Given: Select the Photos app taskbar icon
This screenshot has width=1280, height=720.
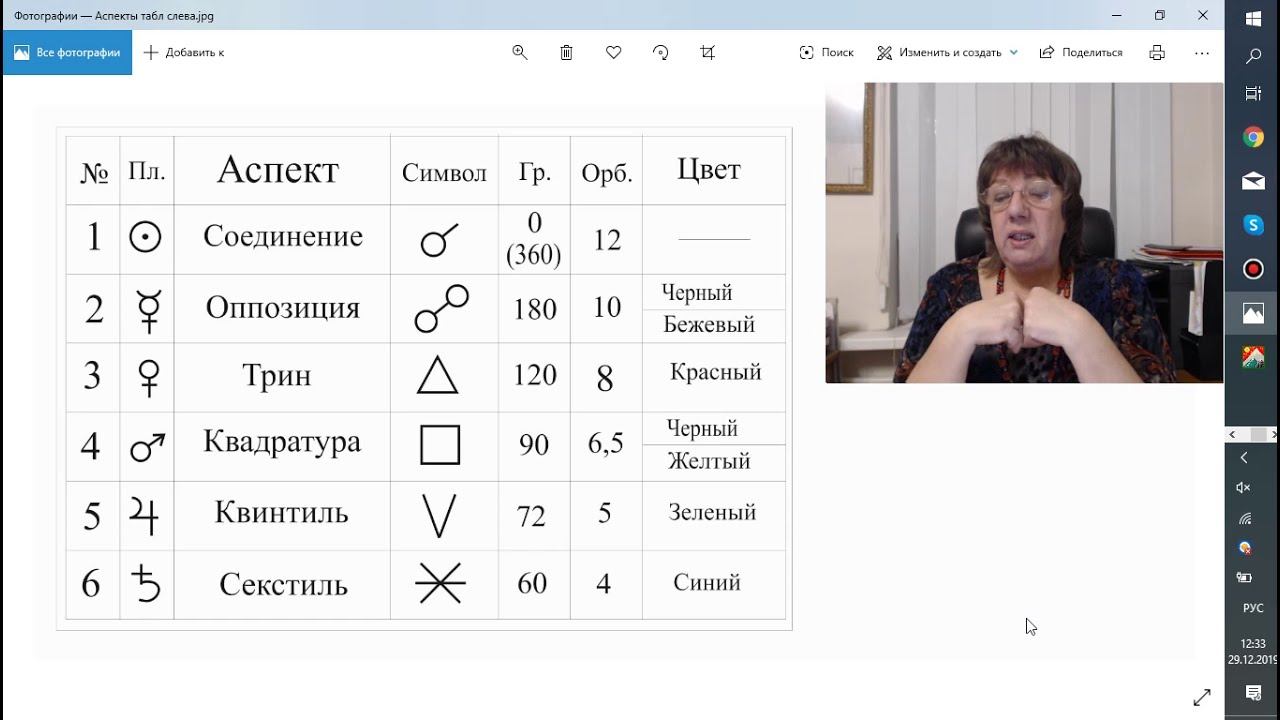Looking at the screenshot, I should click(x=1253, y=313).
